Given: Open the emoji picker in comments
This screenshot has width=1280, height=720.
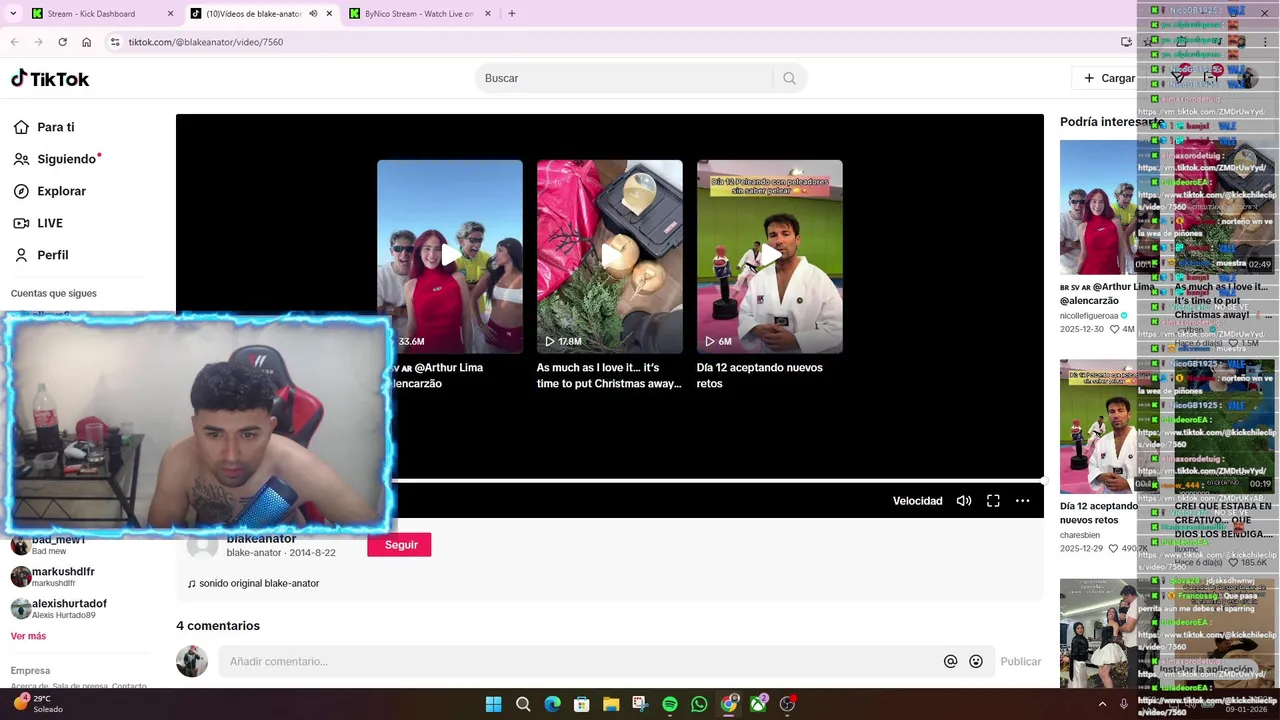Looking at the screenshot, I should click(976, 661).
